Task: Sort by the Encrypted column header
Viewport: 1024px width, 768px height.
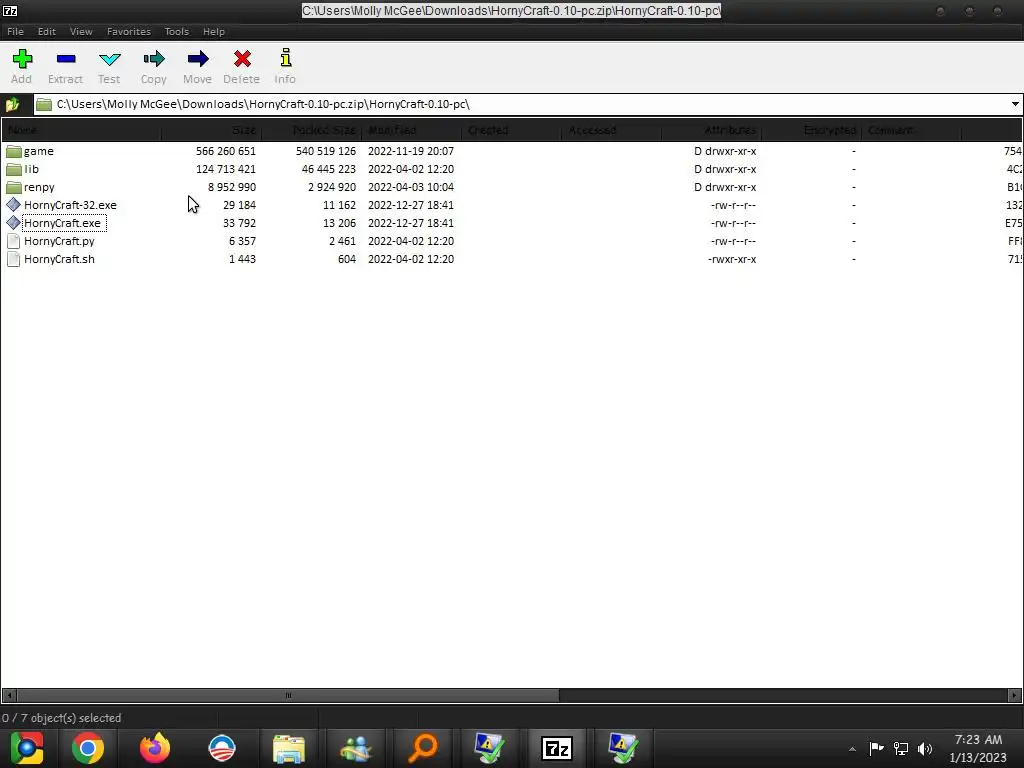Action: coord(811,131)
